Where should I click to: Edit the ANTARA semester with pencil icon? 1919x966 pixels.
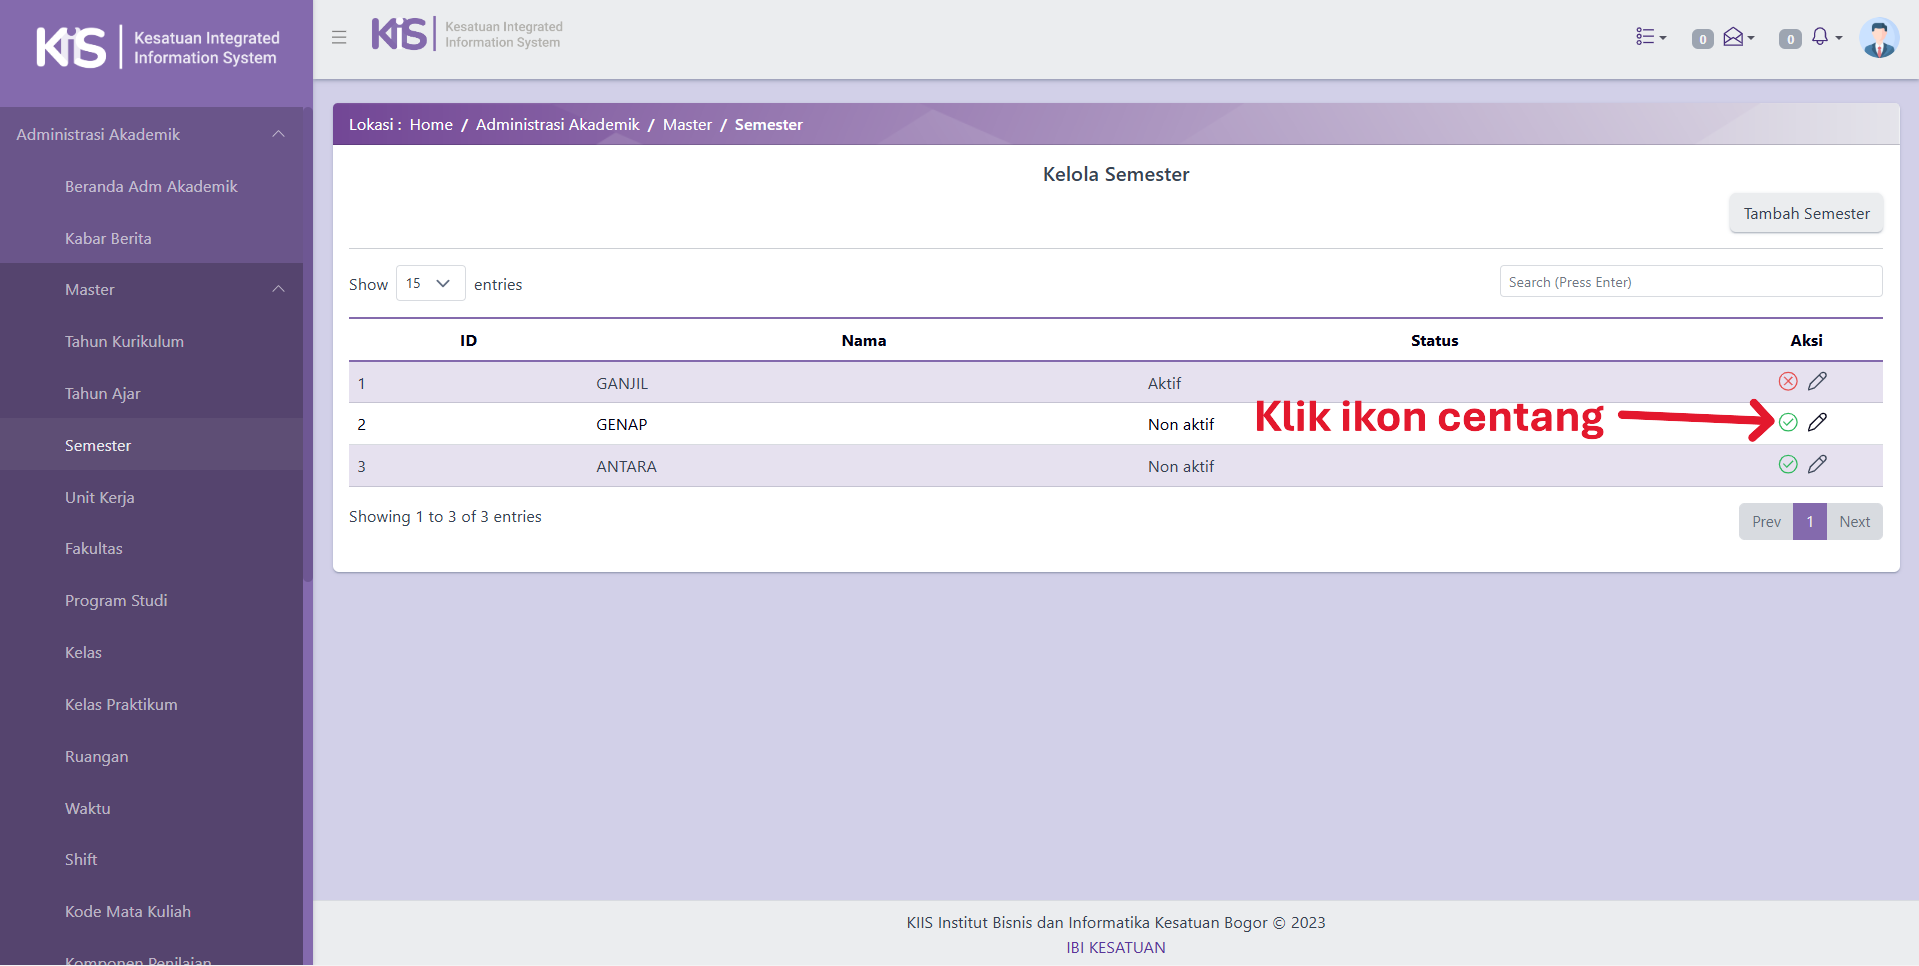1817,464
